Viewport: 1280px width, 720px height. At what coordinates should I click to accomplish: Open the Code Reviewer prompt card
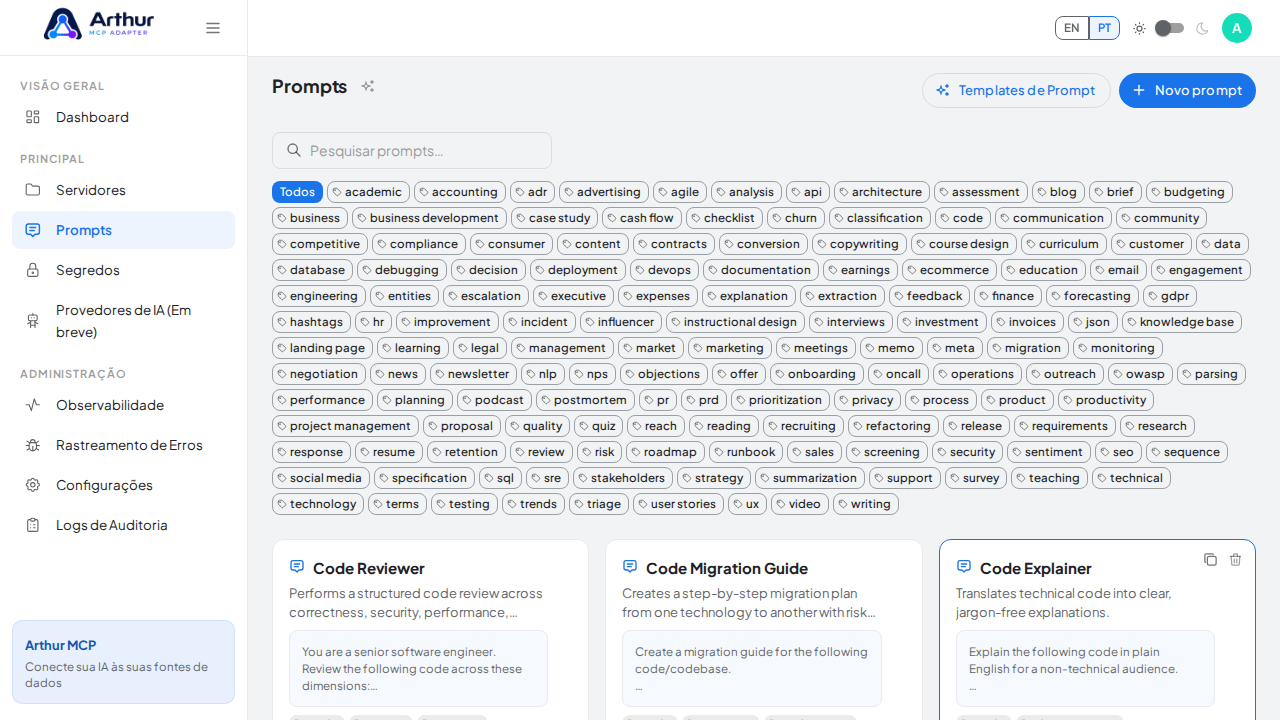pyautogui.click(x=430, y=630)
